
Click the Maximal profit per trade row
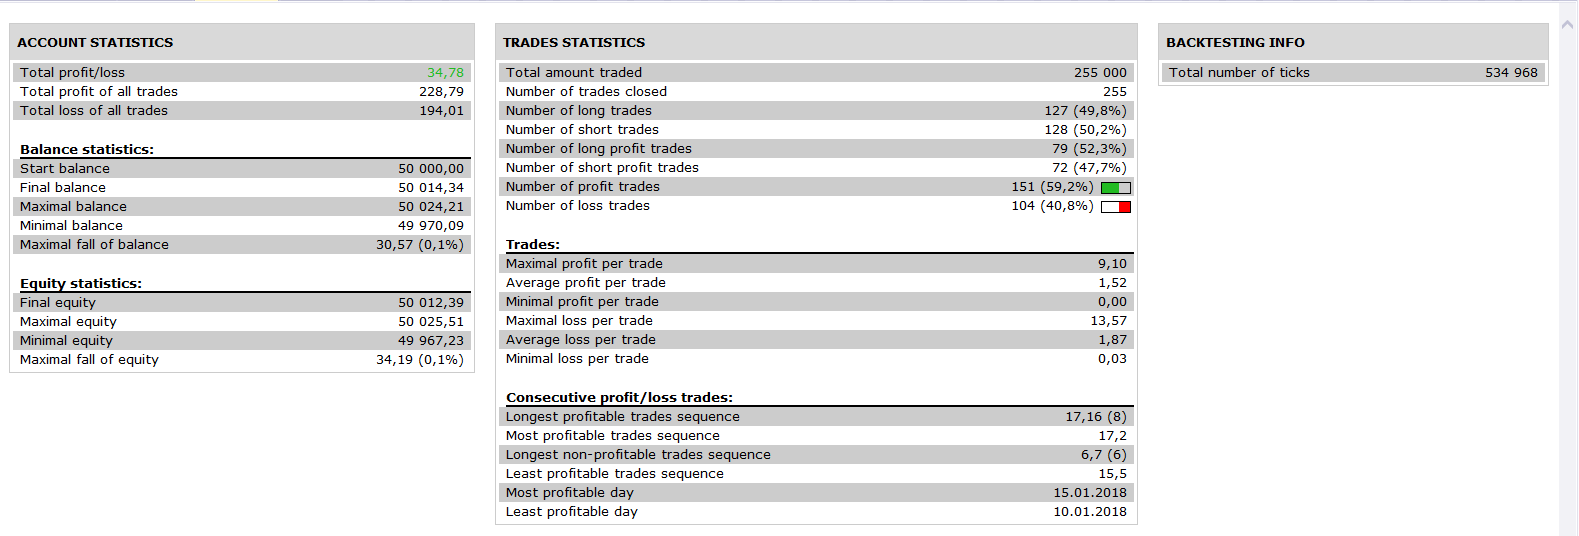tap(816, 263)
